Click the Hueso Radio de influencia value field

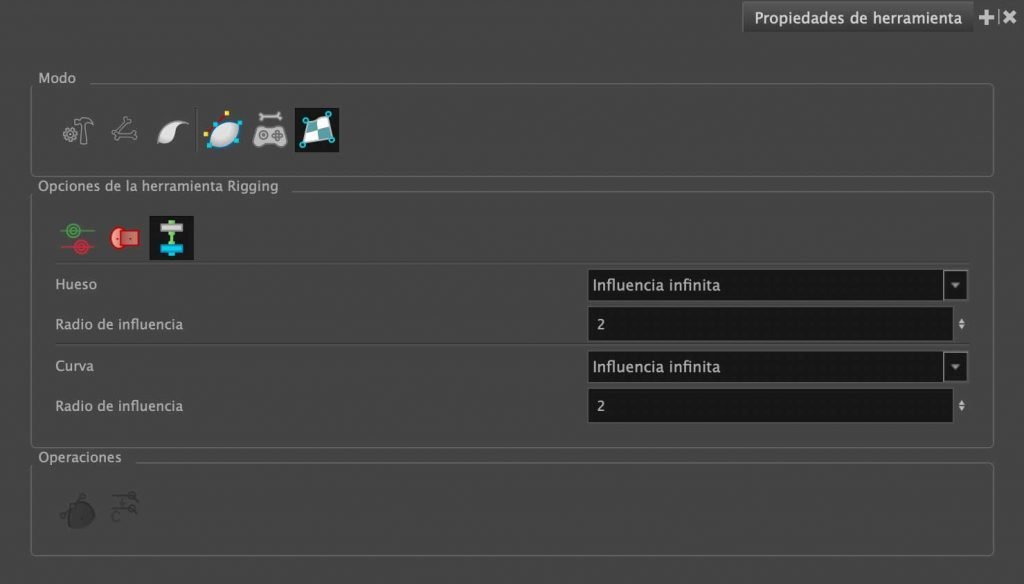coord(770,324)
